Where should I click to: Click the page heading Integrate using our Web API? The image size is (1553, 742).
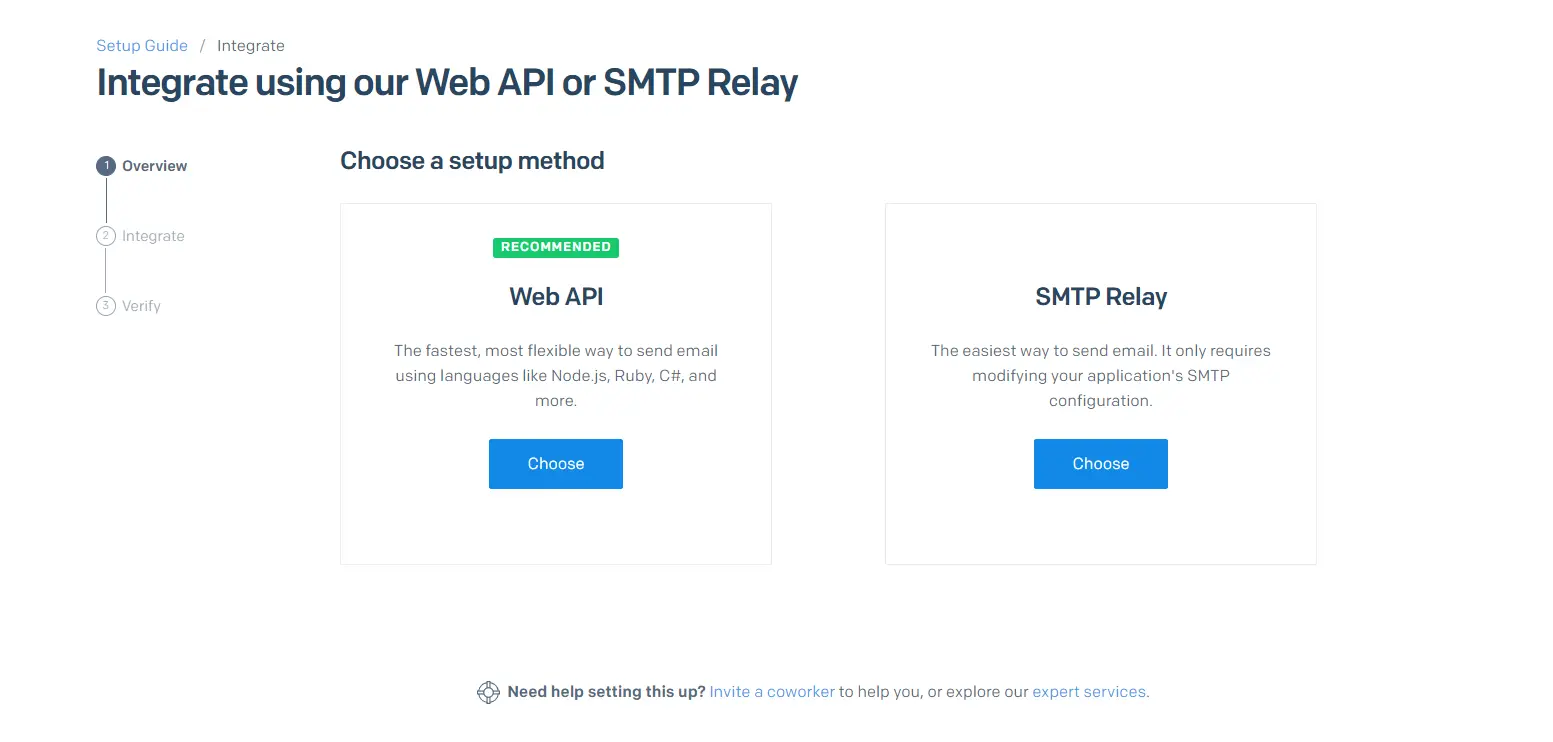point(447,82)
